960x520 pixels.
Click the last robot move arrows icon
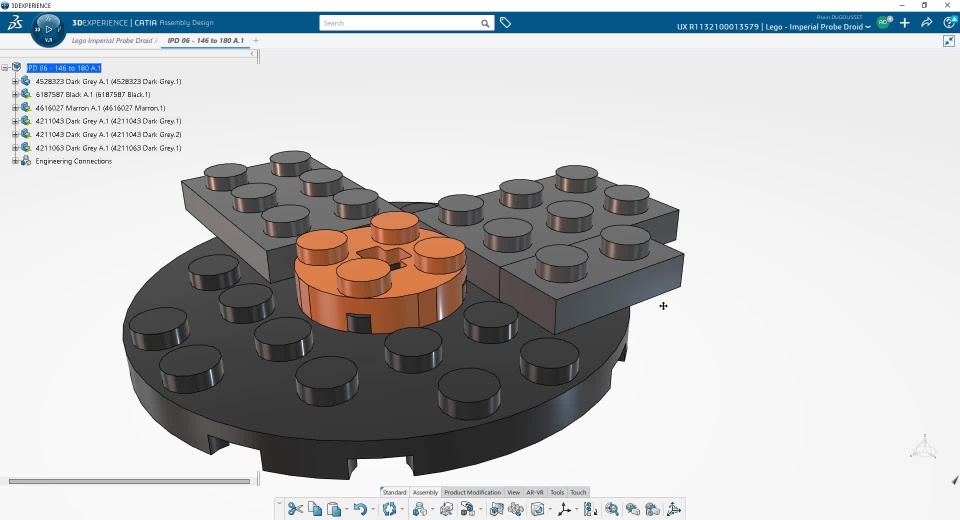click(673, 509)
